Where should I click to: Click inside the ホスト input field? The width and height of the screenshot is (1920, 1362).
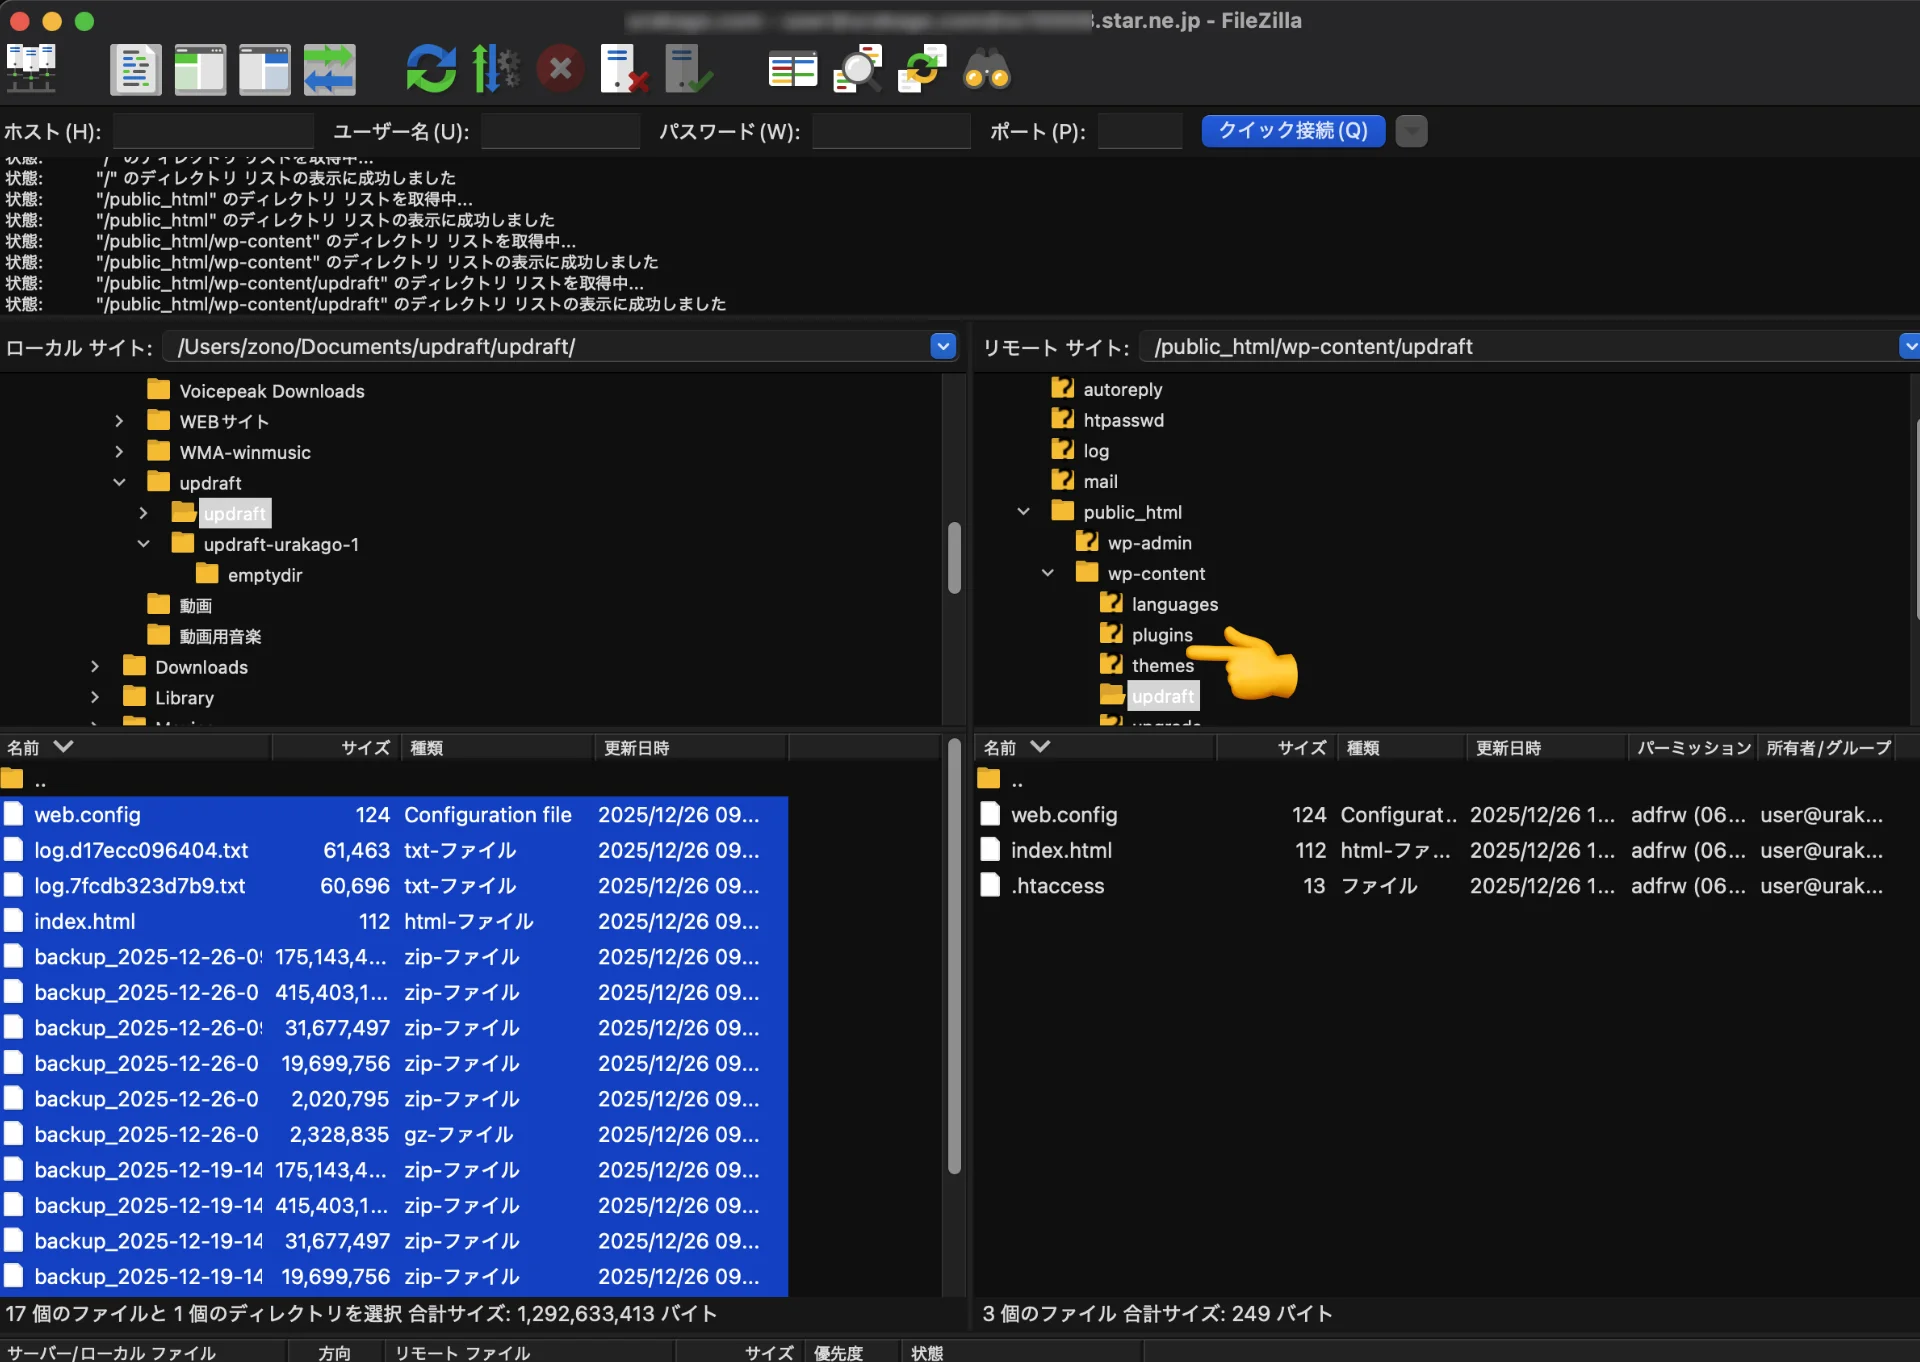(212, 130)
